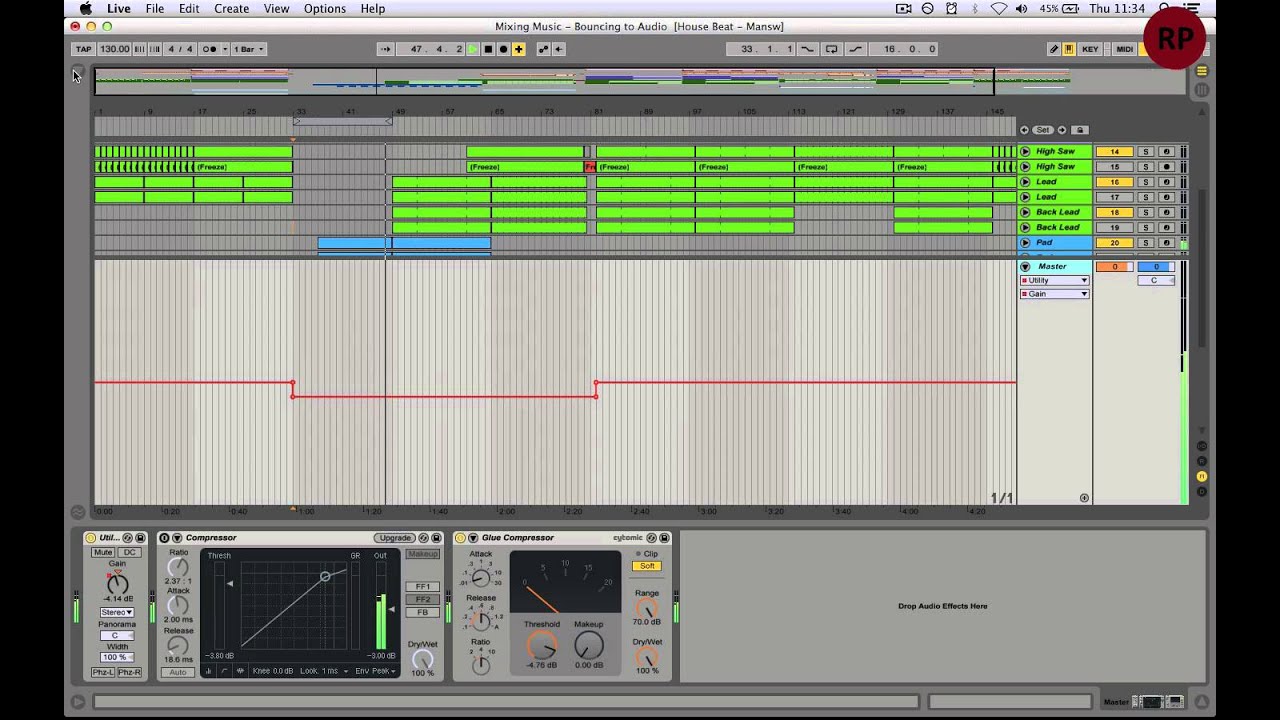
Task: Click the Automation Arm button
Action: (543, 49)
